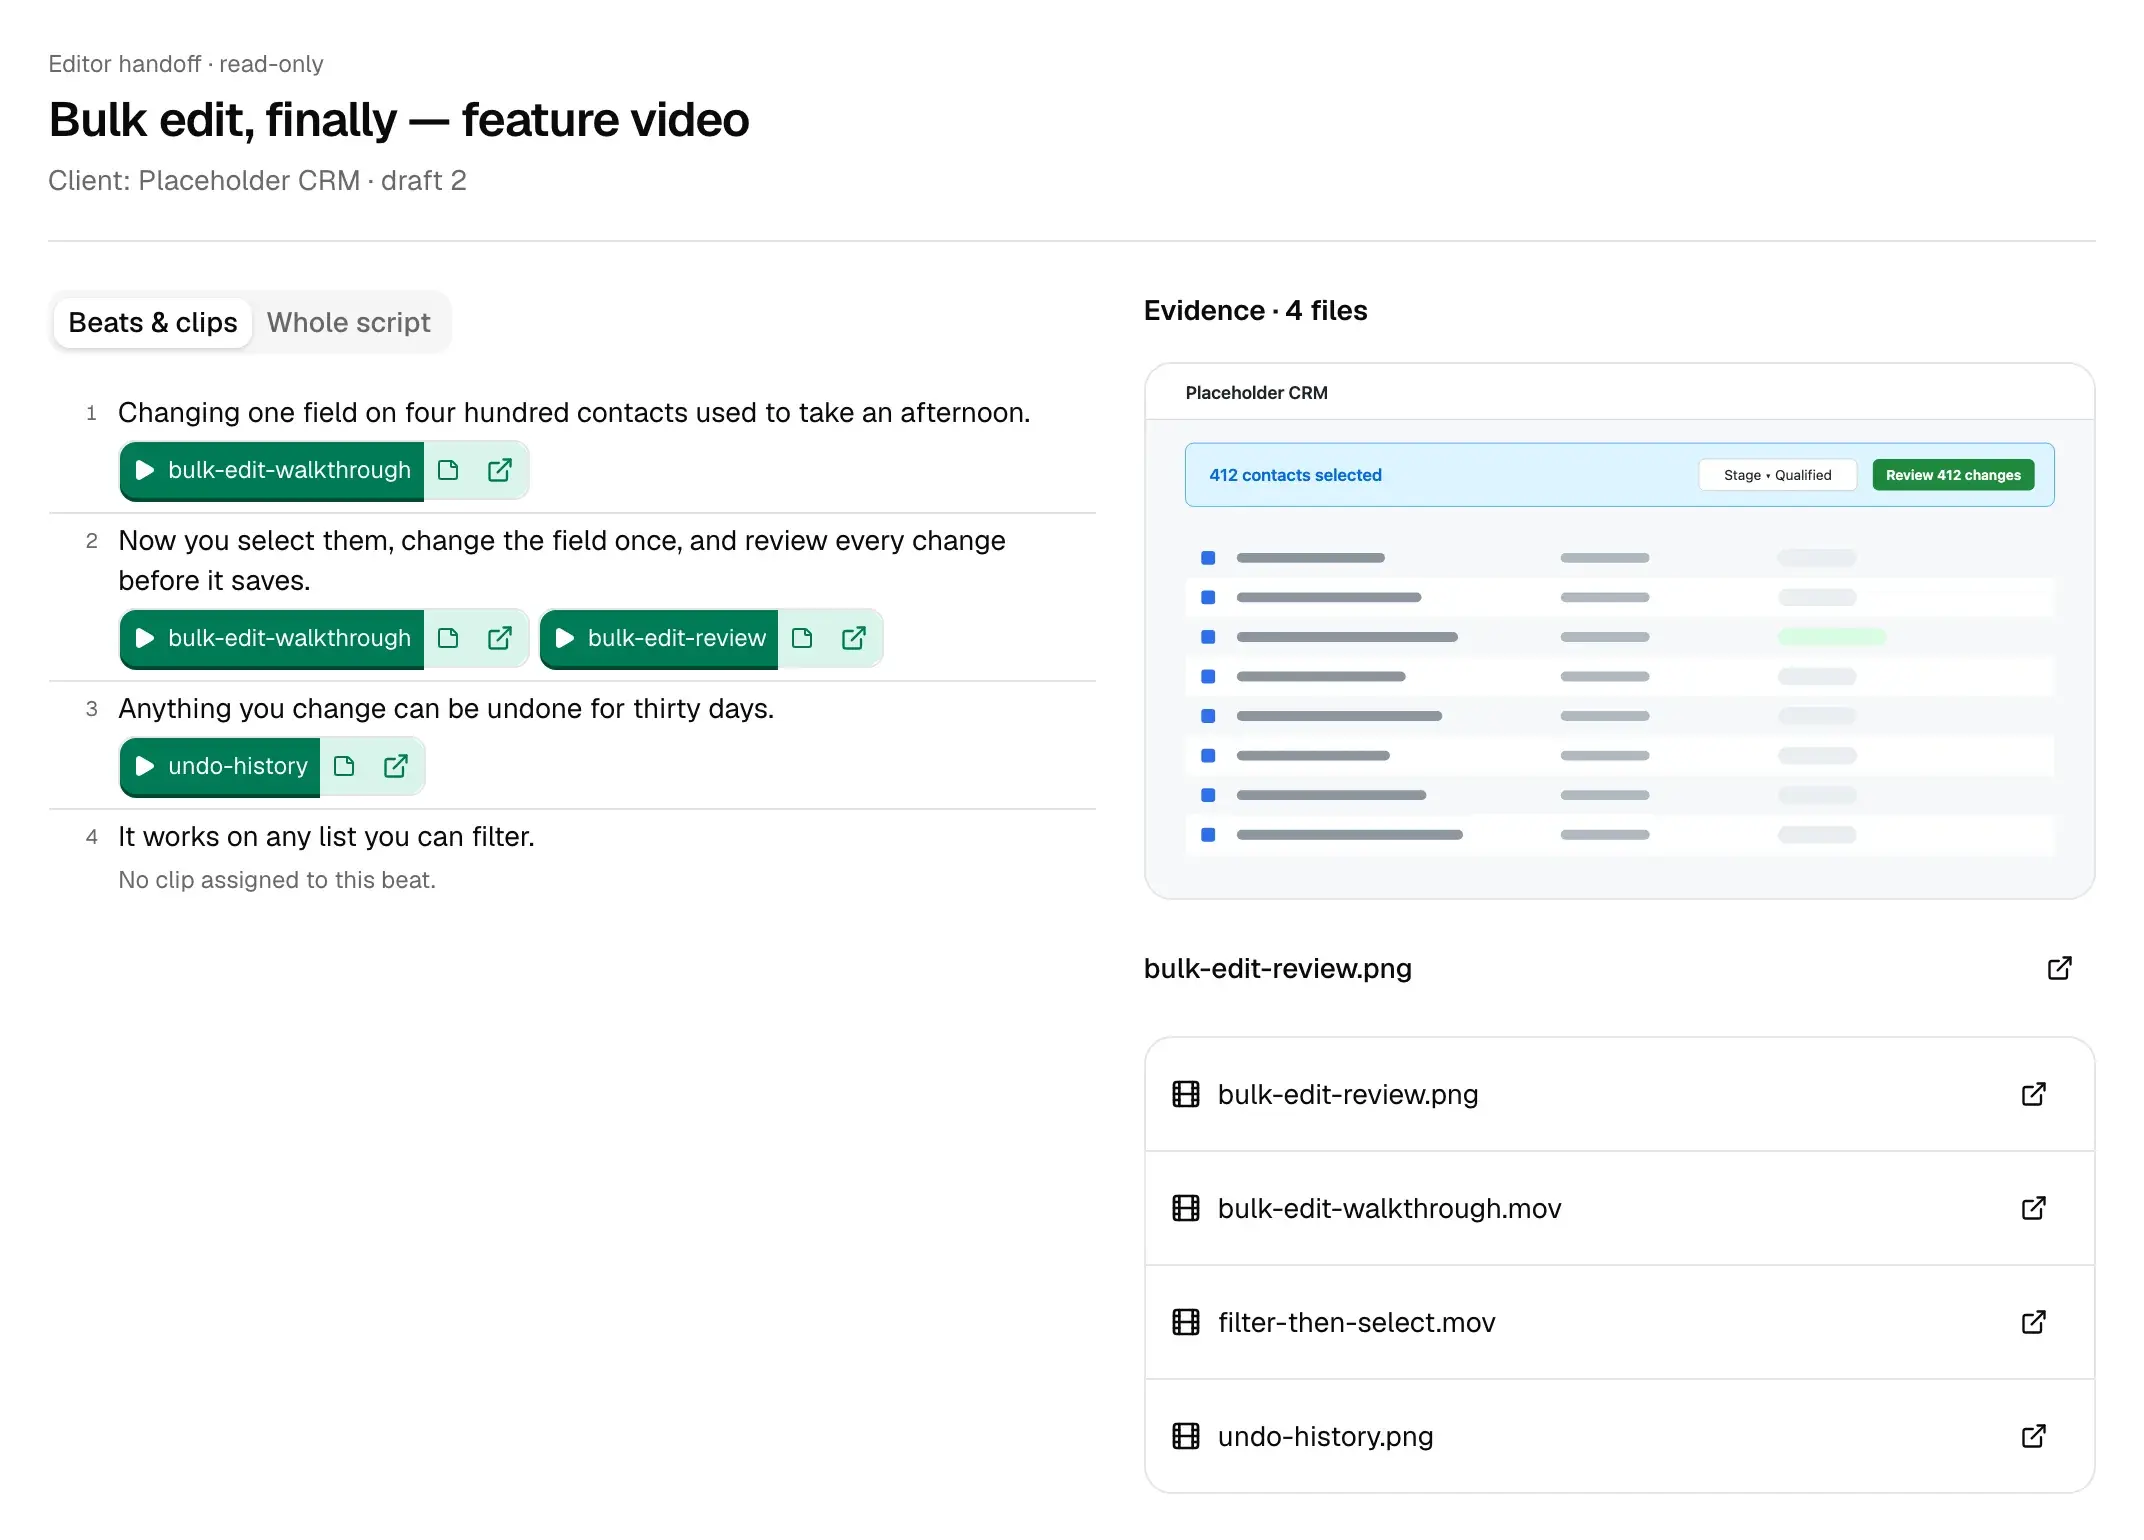The height and width of the screenshot is (1540, 2144).
Task: Click beat 1 text about four hundred contacts
Action: pos(574,413)
